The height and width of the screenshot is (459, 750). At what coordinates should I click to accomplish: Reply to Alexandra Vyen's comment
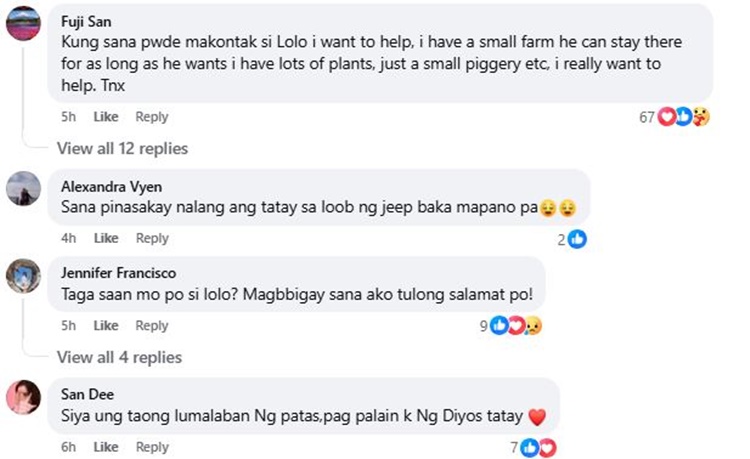pos(152,238)
